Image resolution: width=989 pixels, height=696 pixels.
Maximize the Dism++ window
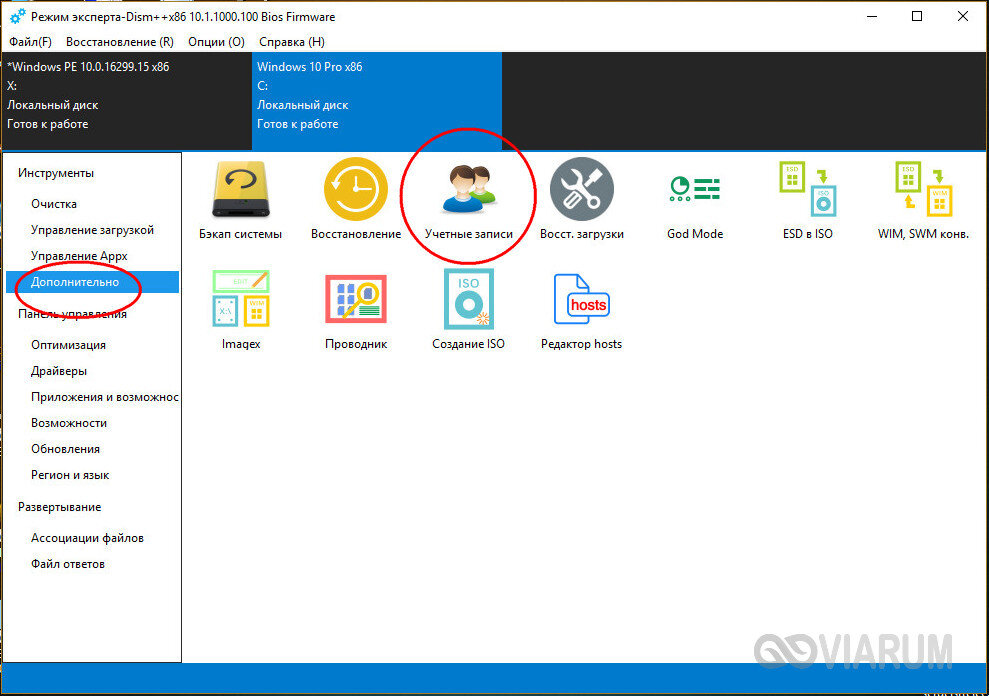click(917, 16)
